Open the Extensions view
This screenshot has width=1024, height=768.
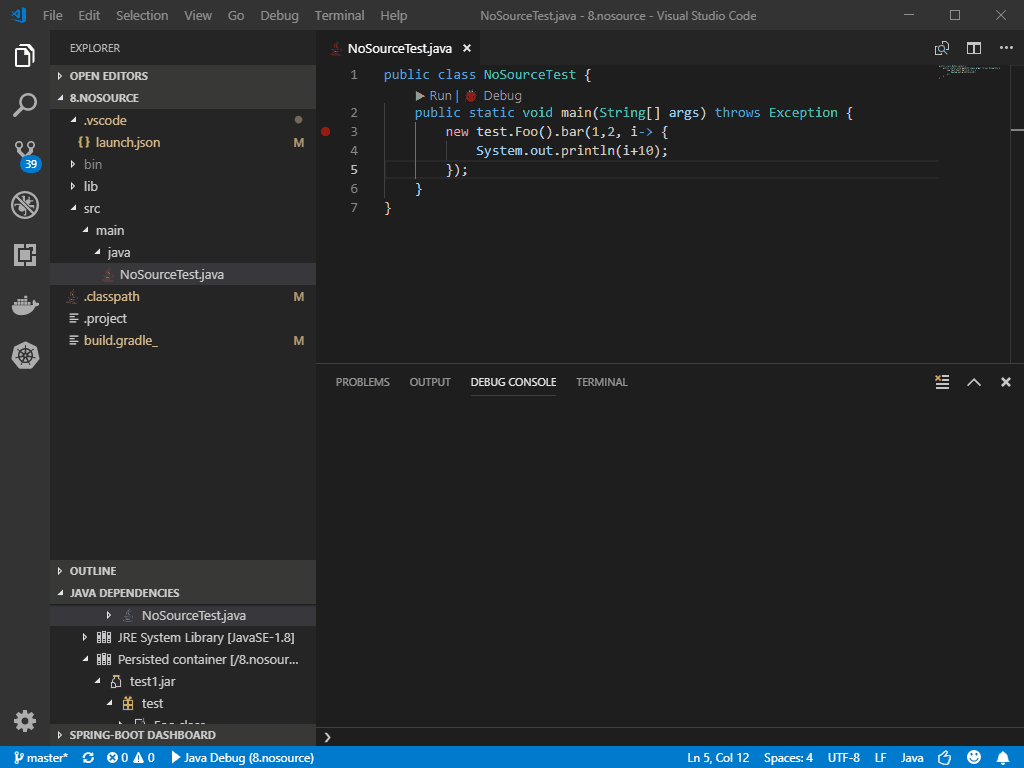tap(24, 255)
